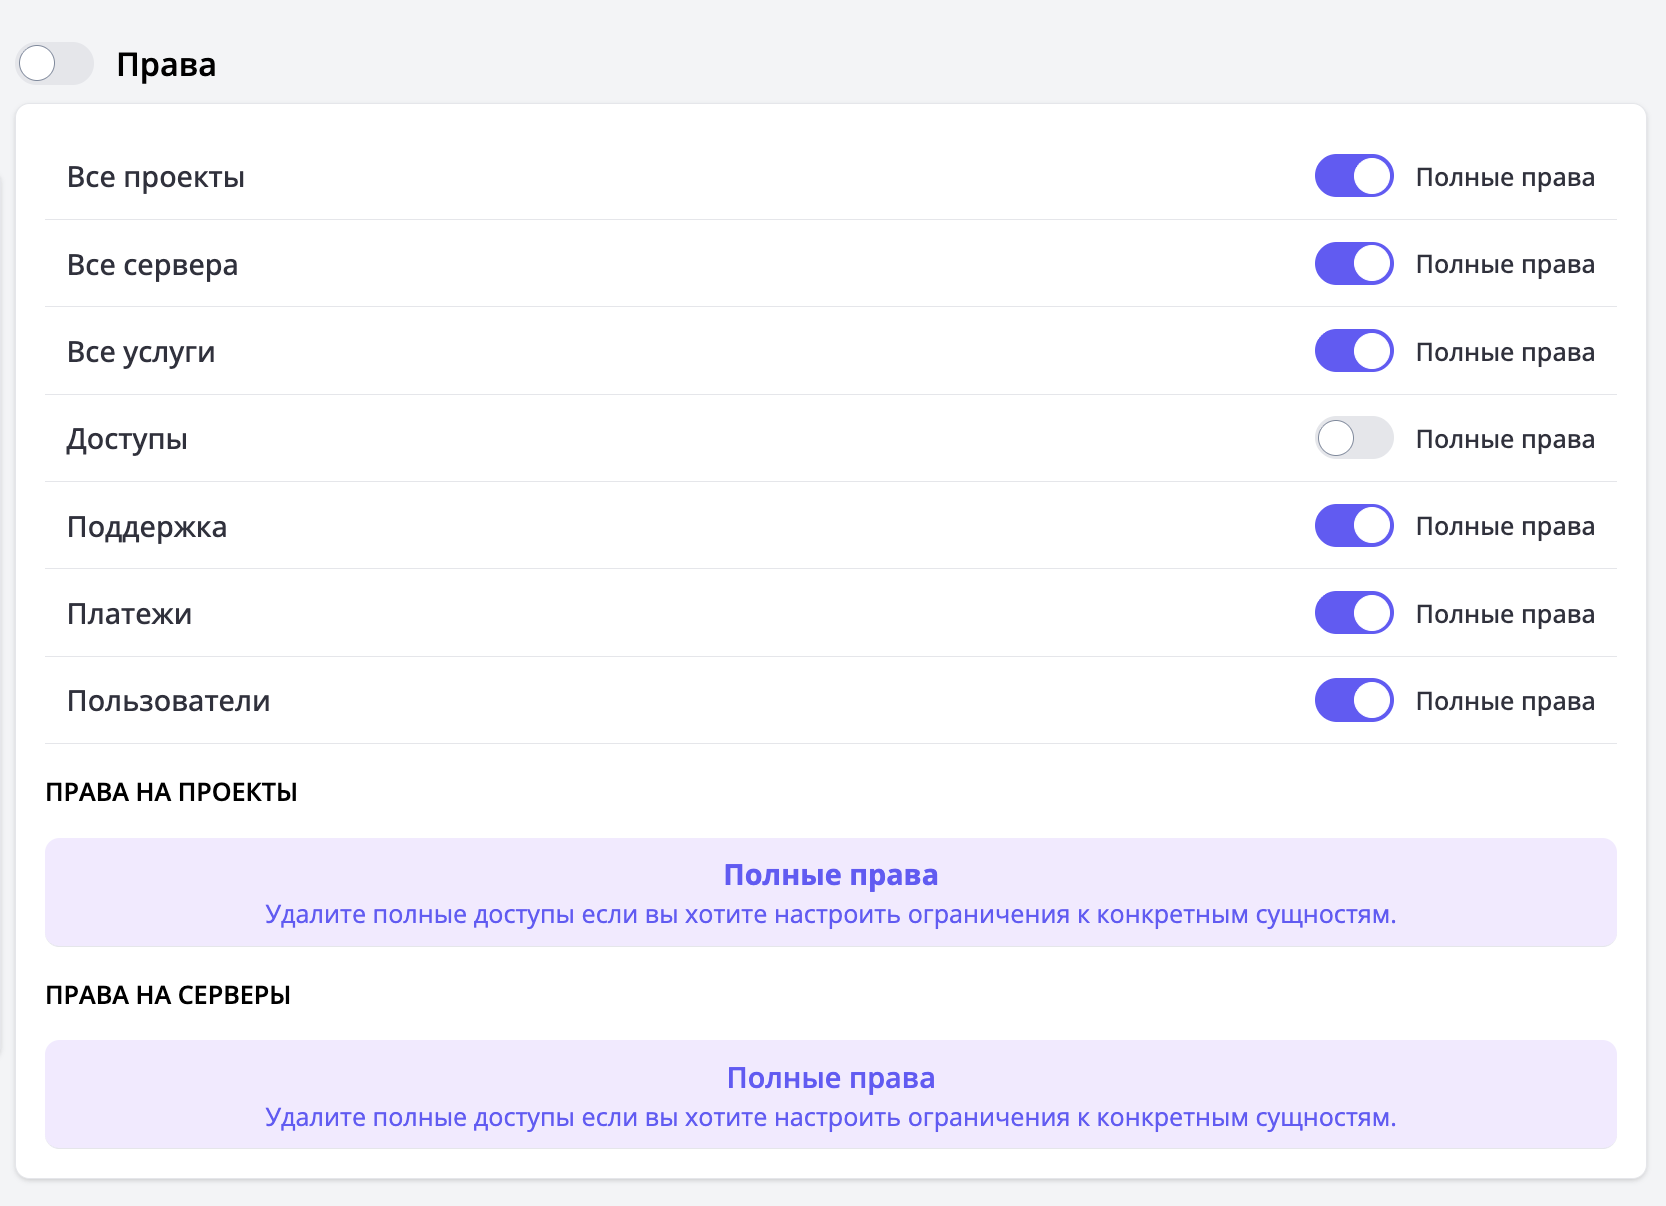Click the "Доступы" row label
Viewport: 1666px width, 1206px height.
click(x=127, y=439)
